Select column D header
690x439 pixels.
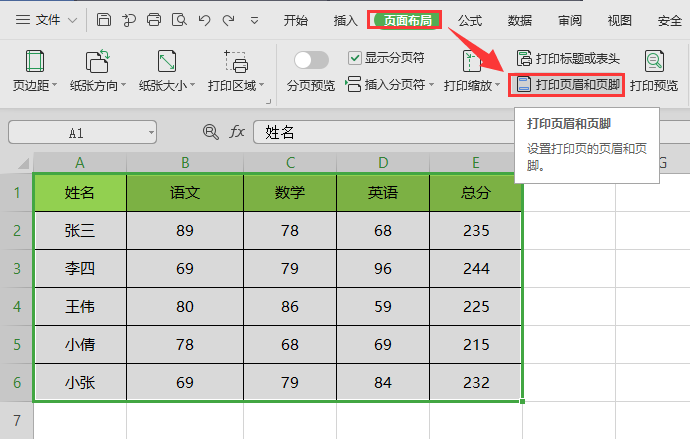coord(383,163)
